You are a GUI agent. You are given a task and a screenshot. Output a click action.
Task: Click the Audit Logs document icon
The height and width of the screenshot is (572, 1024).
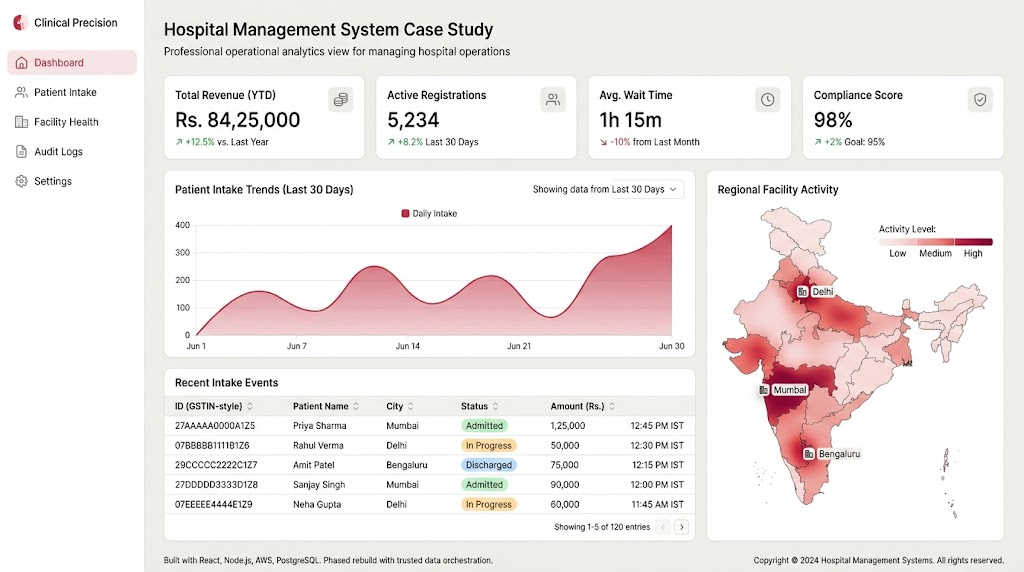click(22, 151)
